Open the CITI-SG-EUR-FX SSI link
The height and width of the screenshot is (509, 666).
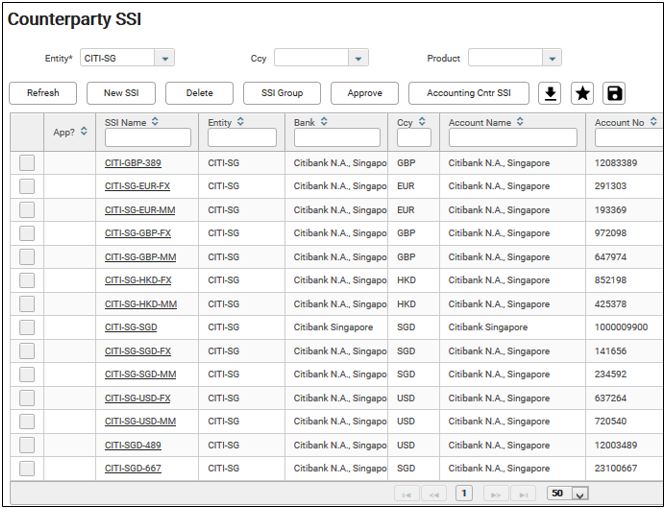pyautogui.click(x=138, y=186)
